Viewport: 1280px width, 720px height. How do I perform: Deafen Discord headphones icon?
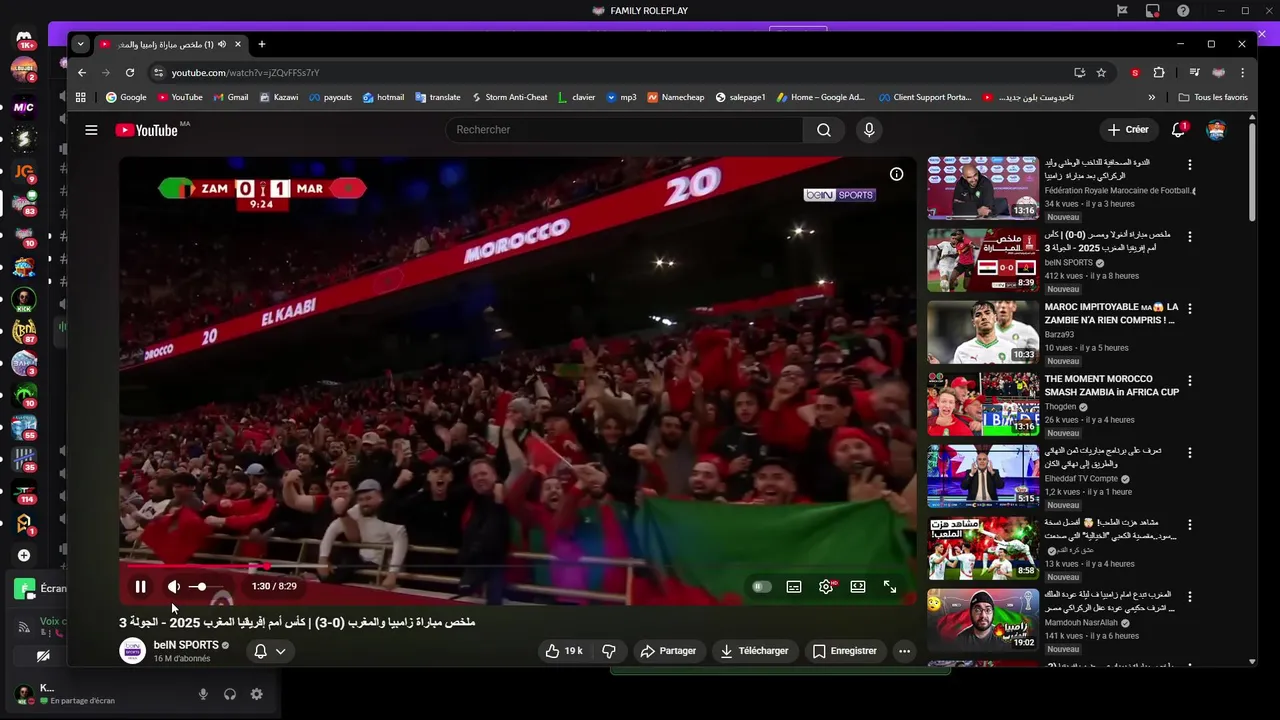pos(230,694)
